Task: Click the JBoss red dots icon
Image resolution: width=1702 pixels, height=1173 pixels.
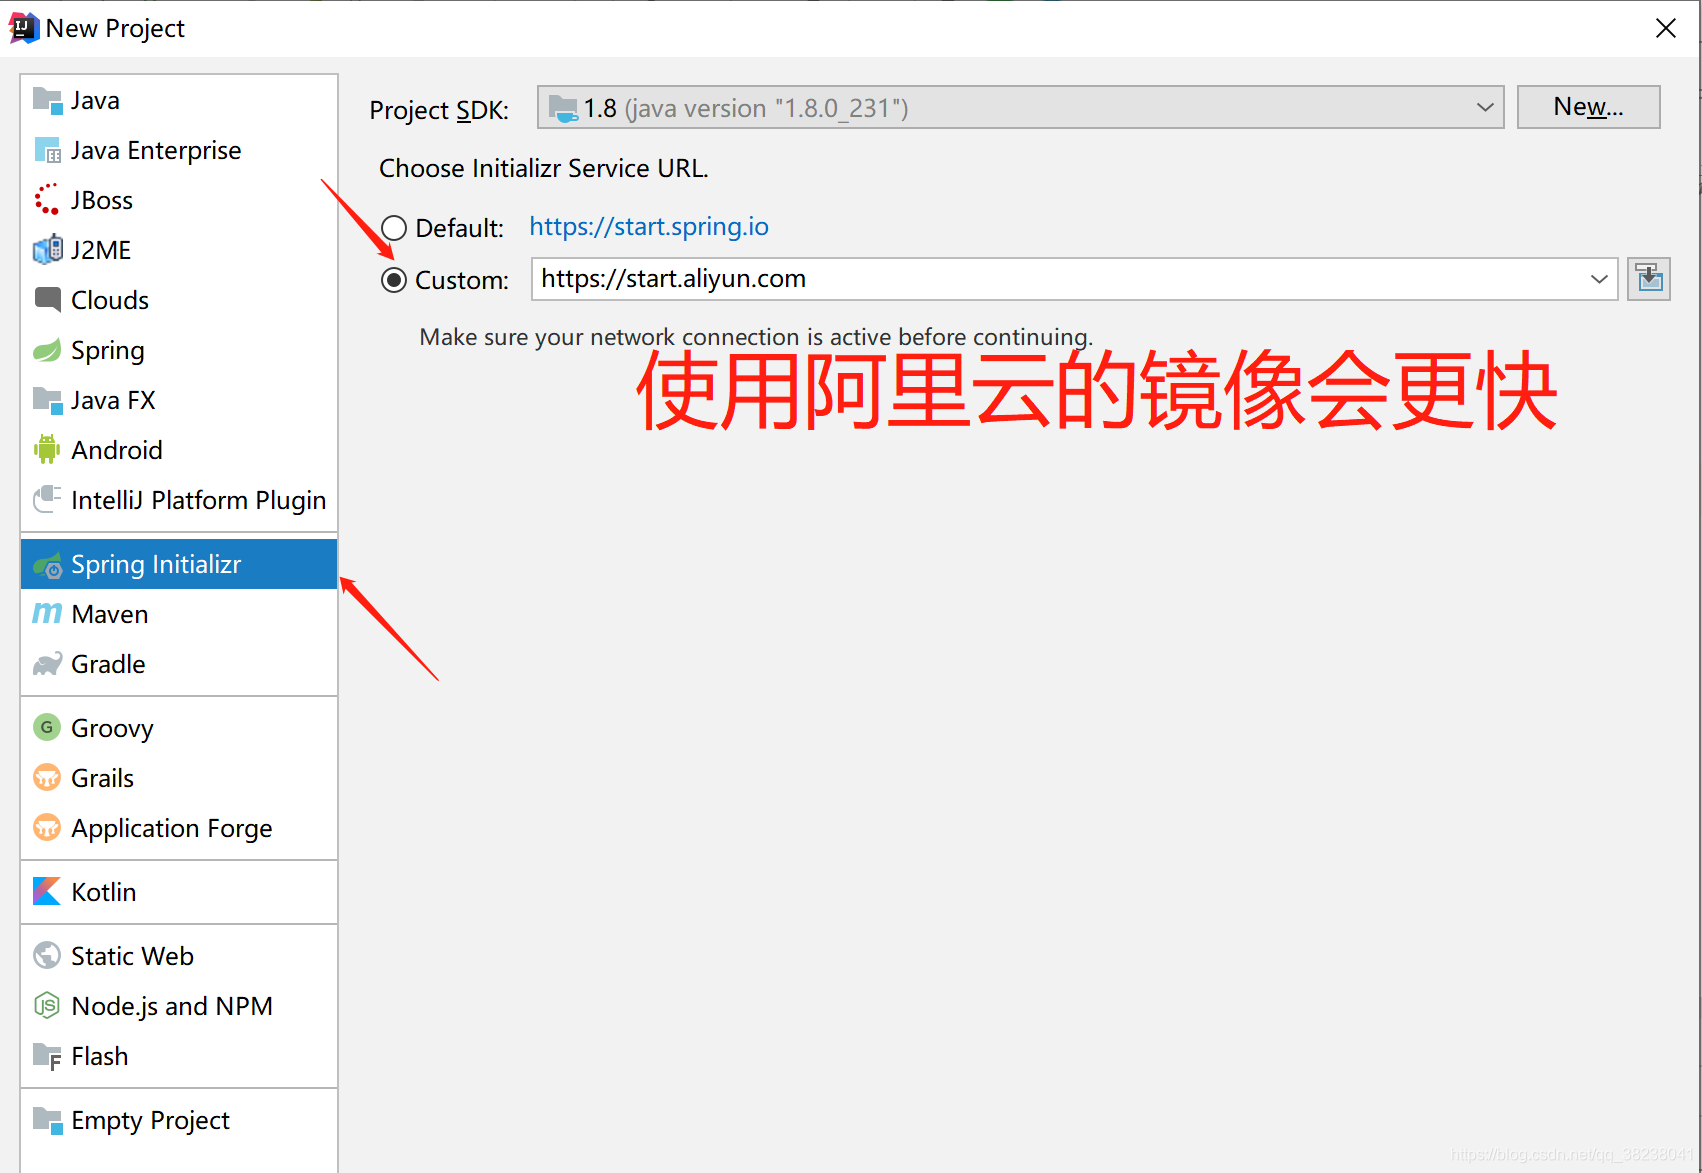Action: (x=47, y=200)
